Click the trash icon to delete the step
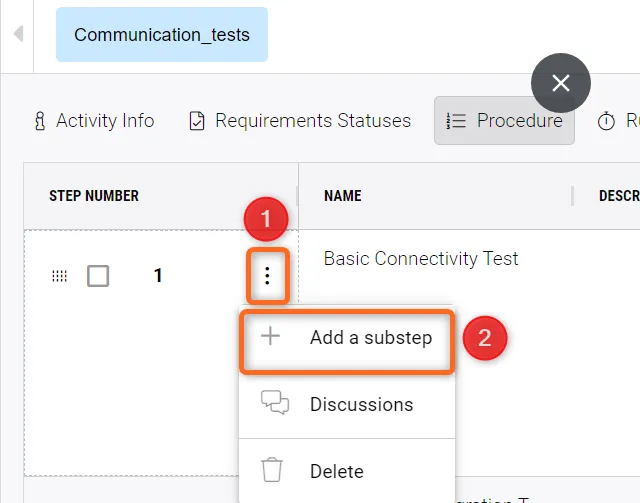The width and height of the screenshot is (640, 503). point(272,471)
